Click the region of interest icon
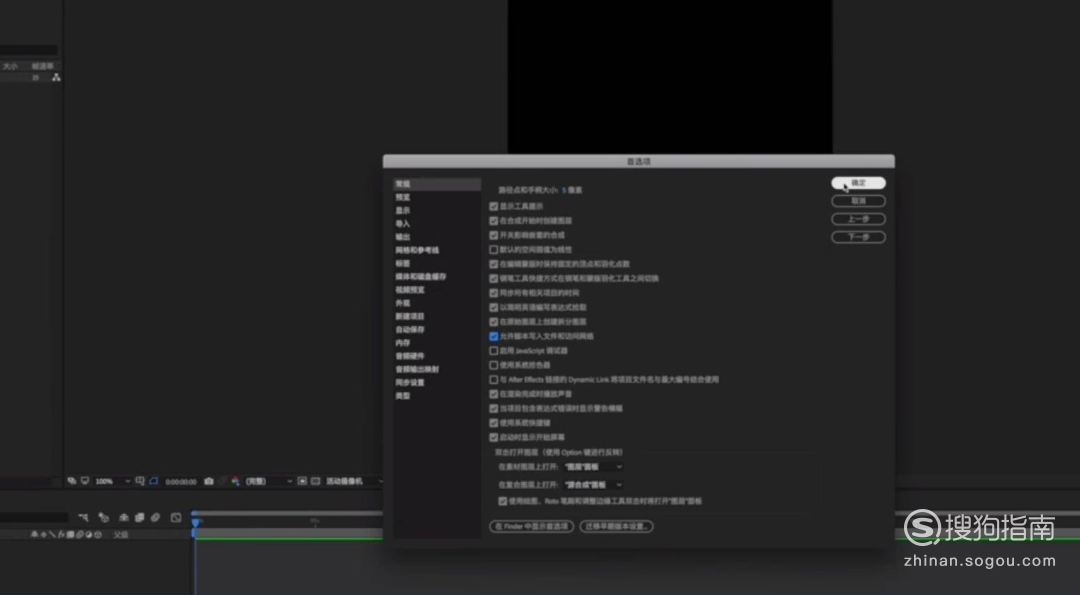This screenshot has height=595, width=1080. coord(302,481)
